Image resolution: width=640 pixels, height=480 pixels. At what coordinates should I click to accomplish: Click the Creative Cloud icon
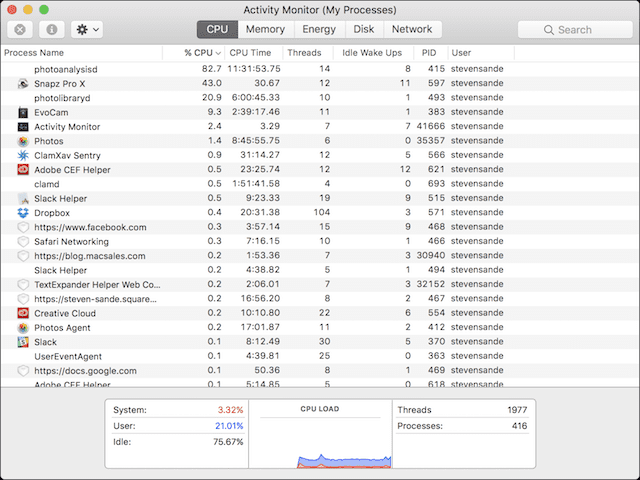click(23, 313)
